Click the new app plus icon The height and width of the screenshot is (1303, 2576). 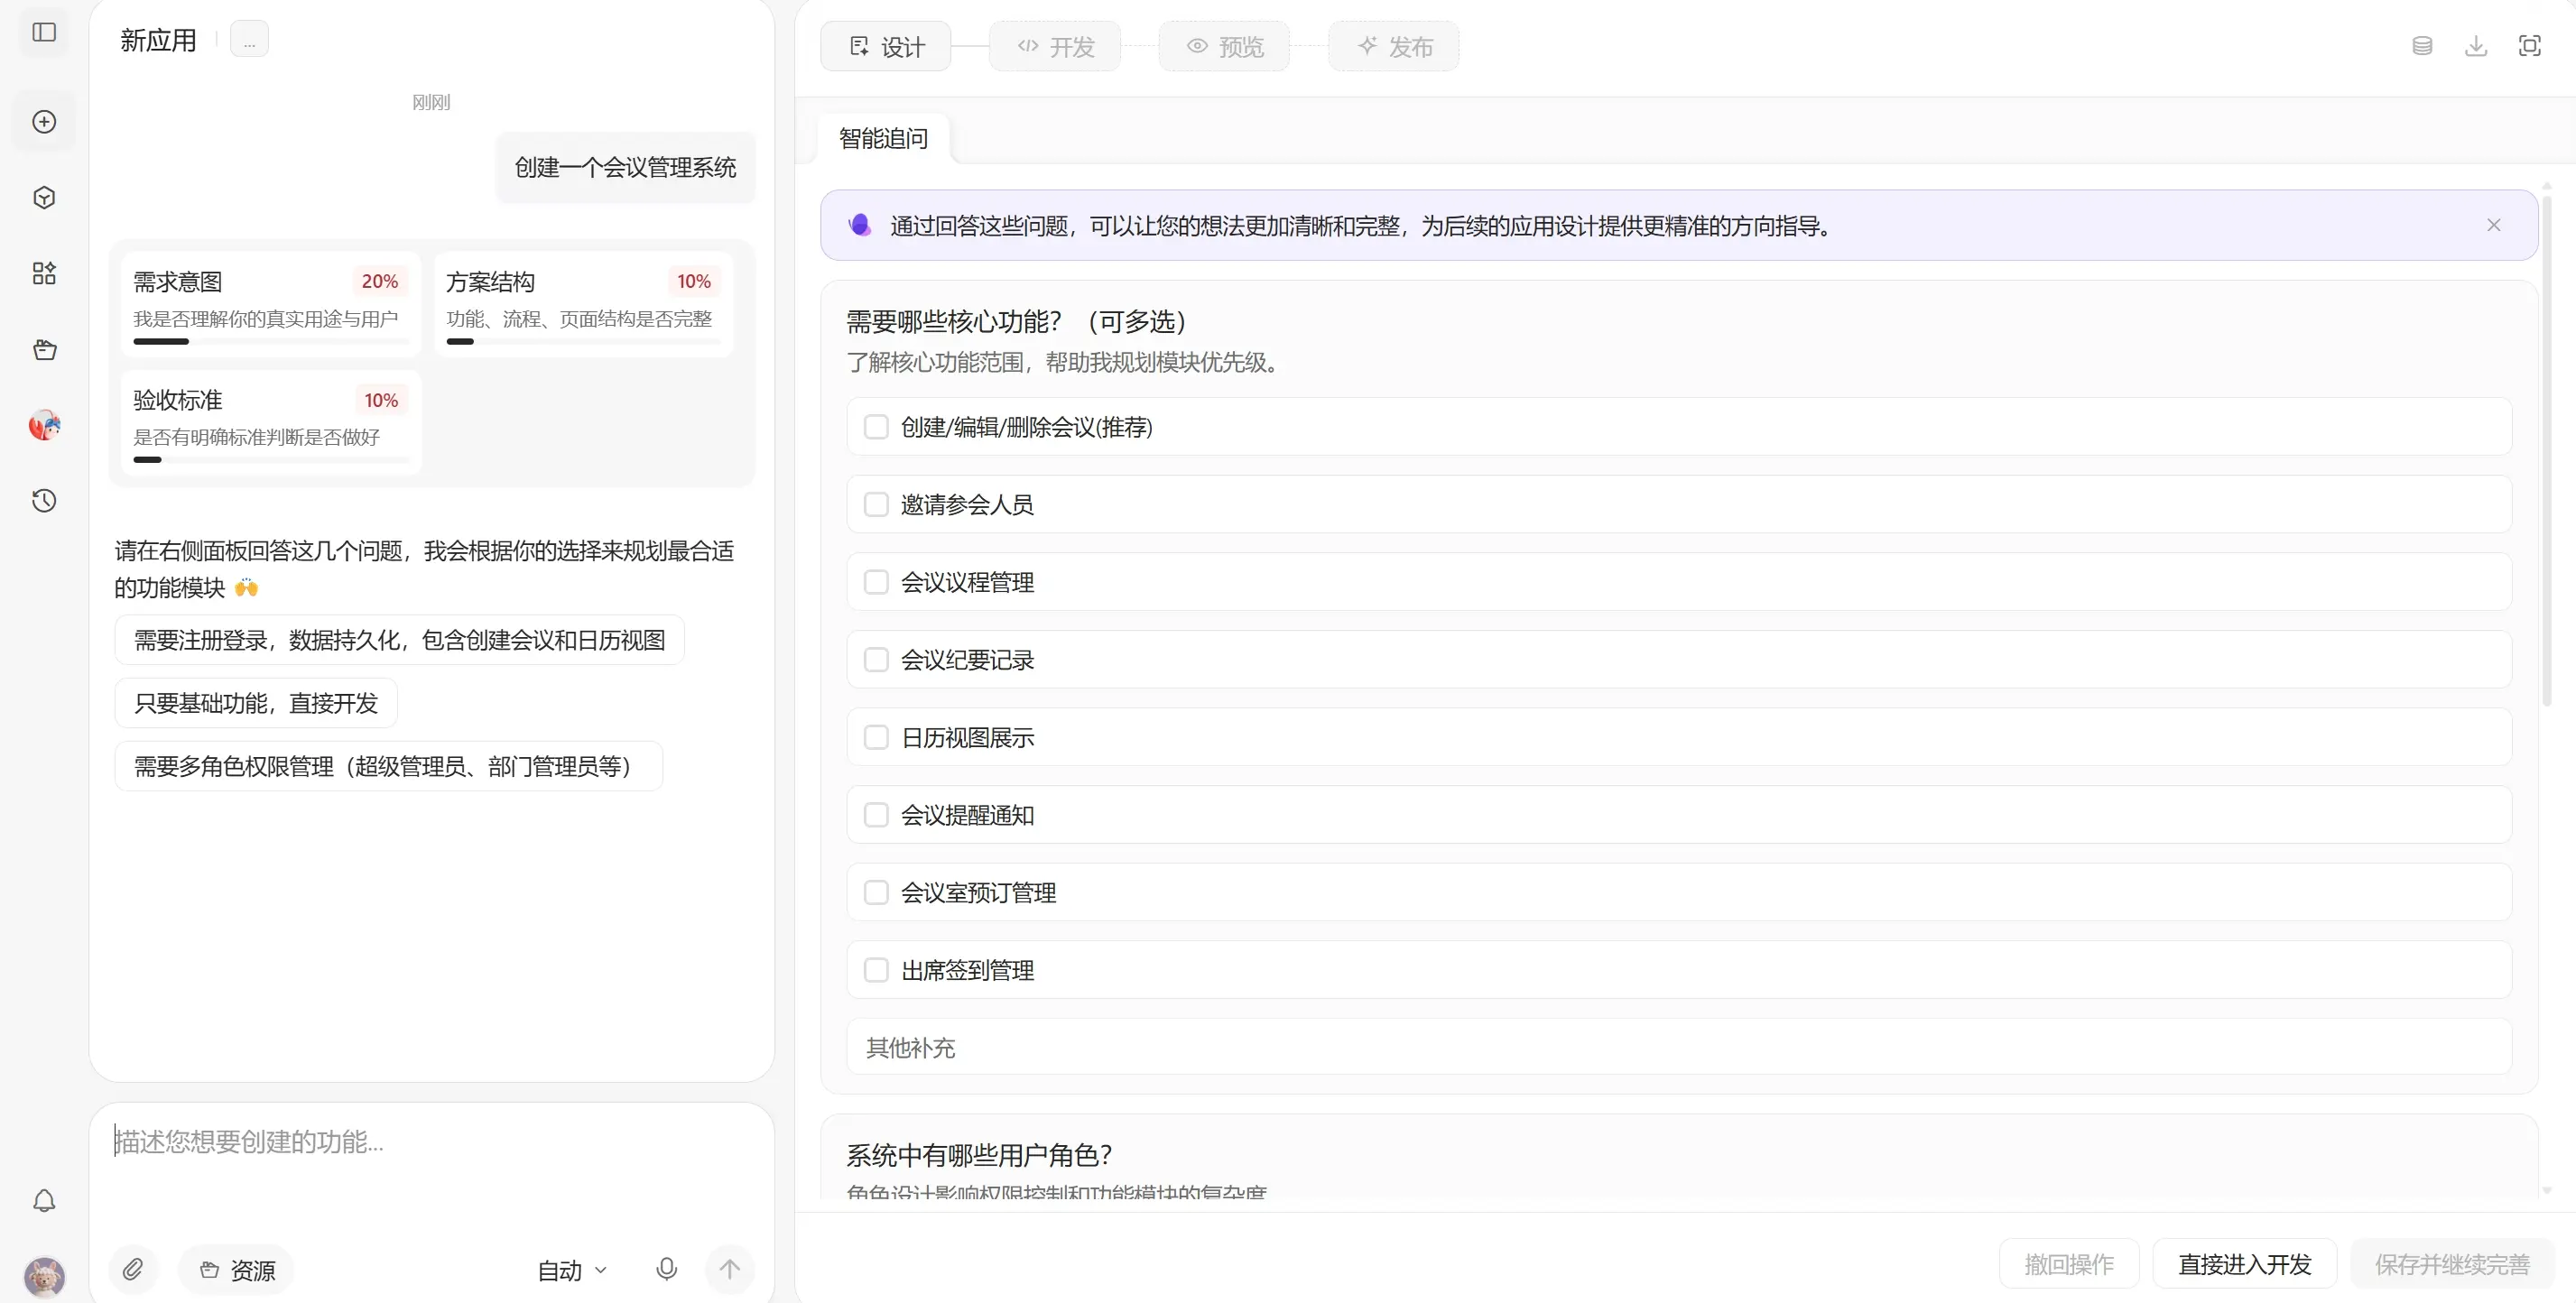44,122
